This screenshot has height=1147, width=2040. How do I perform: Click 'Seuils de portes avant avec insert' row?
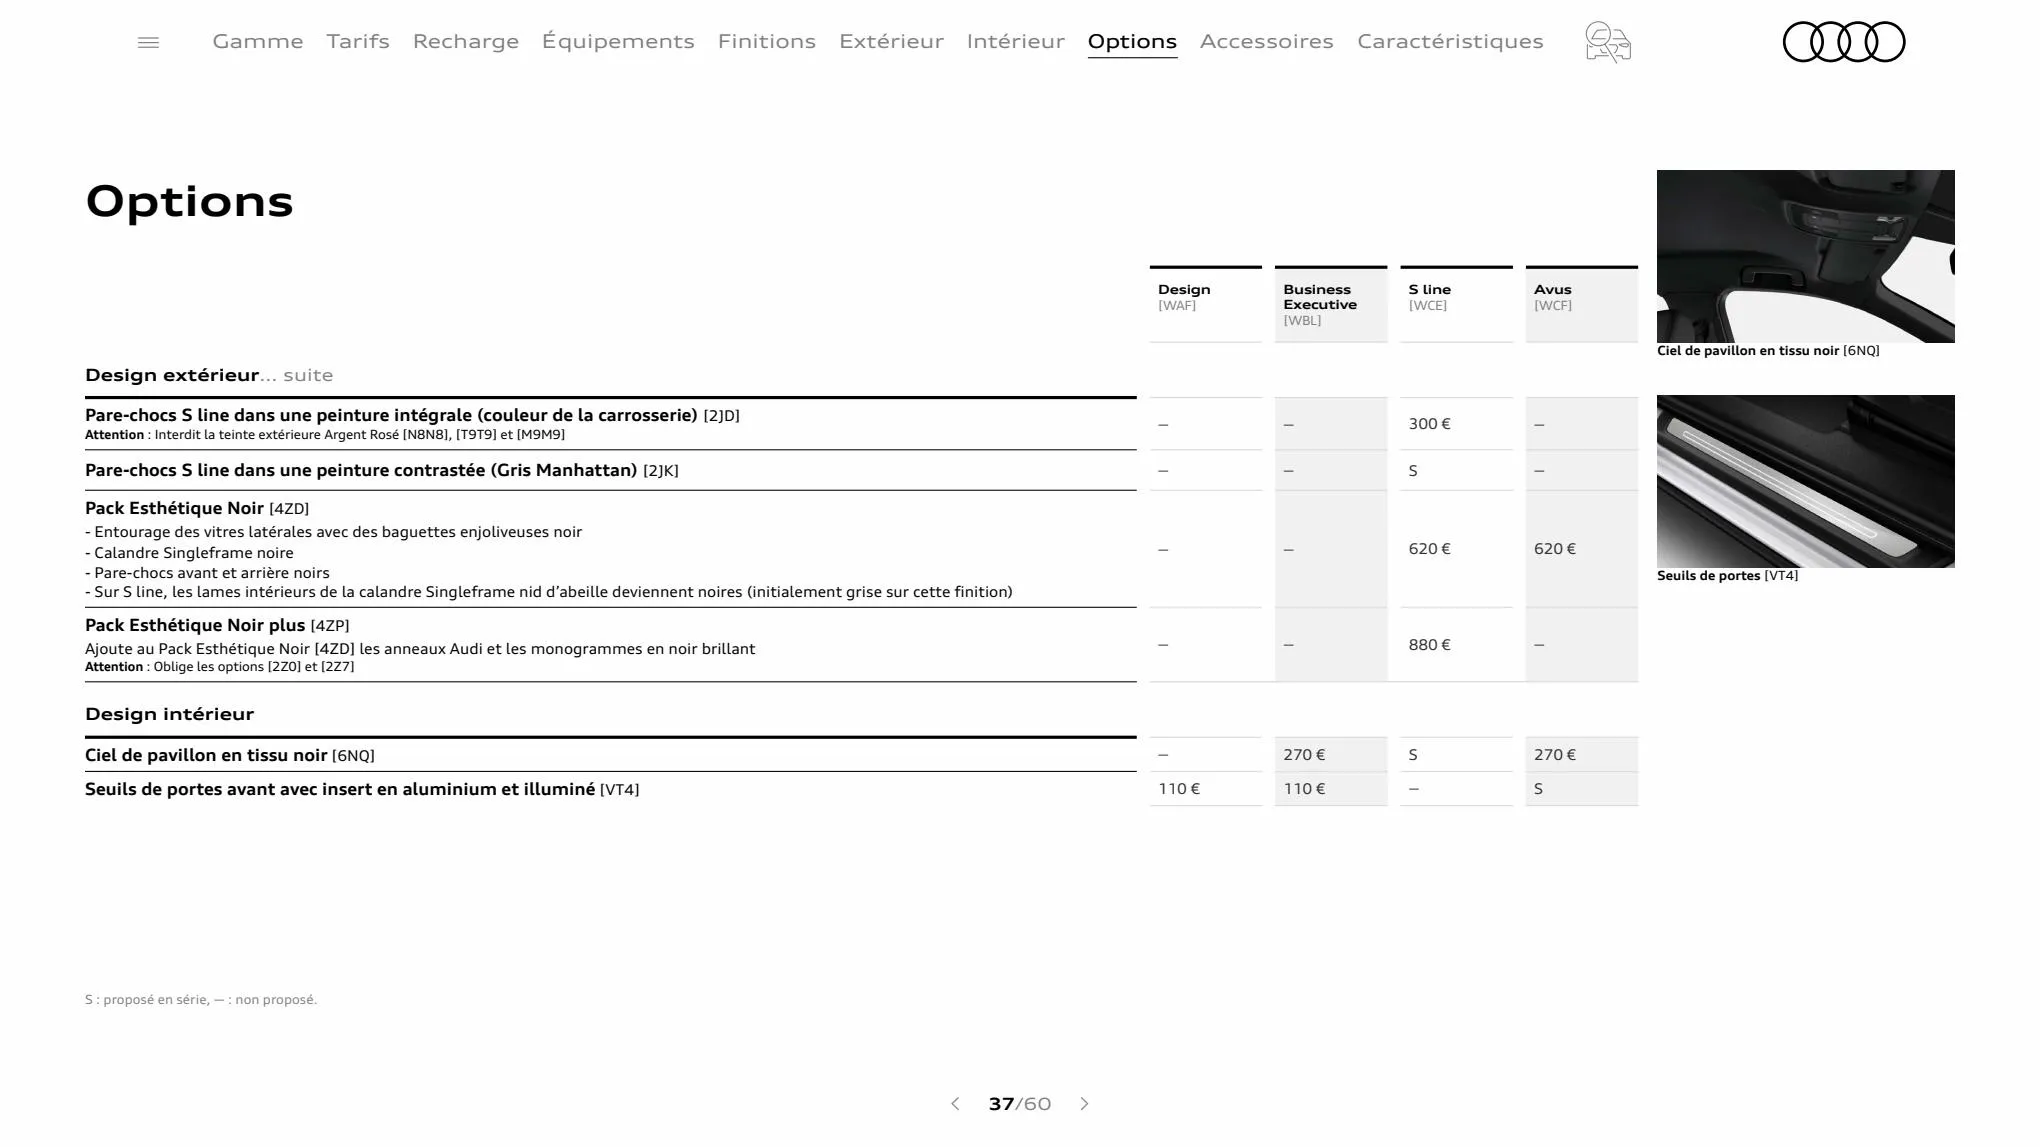[611, 789]
